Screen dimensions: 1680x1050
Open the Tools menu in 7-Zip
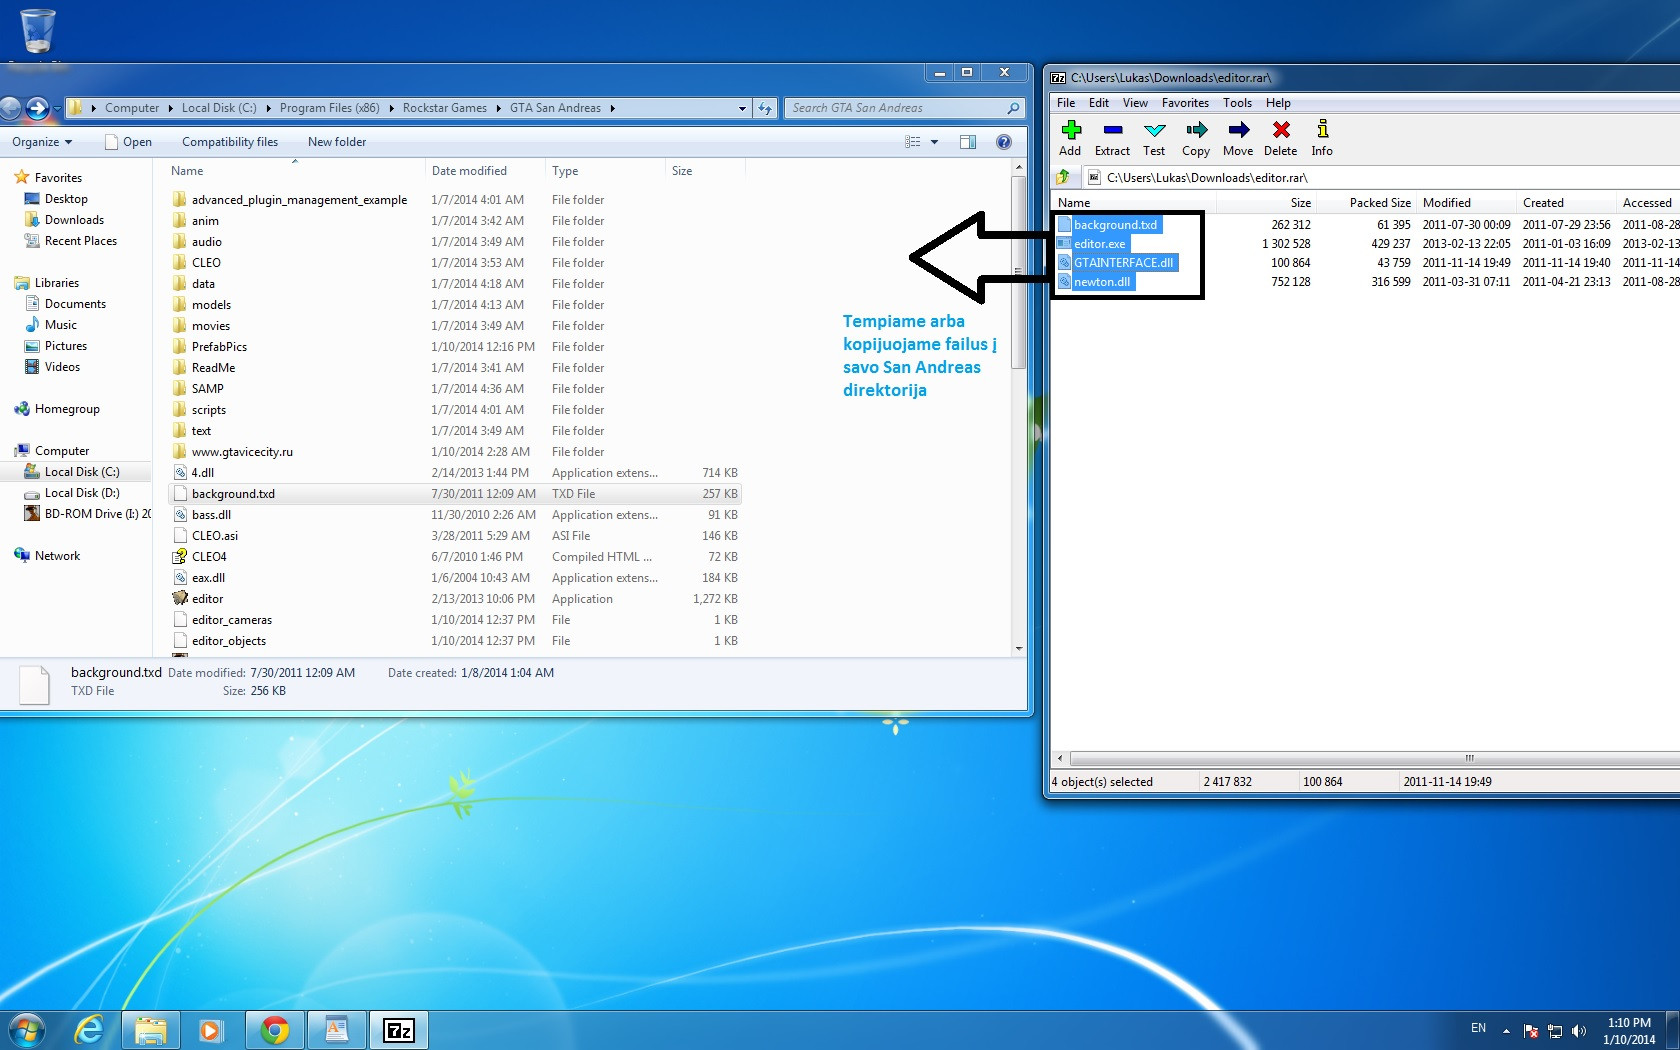click(1237, 103)
